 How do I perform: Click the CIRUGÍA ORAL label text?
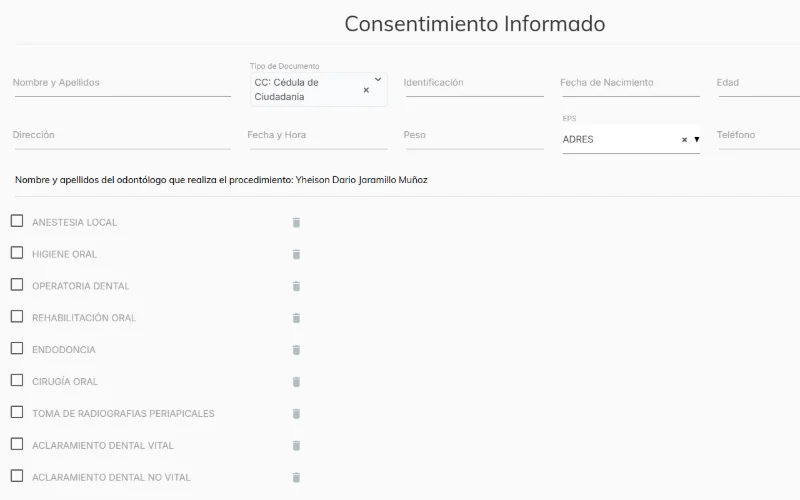65,382
